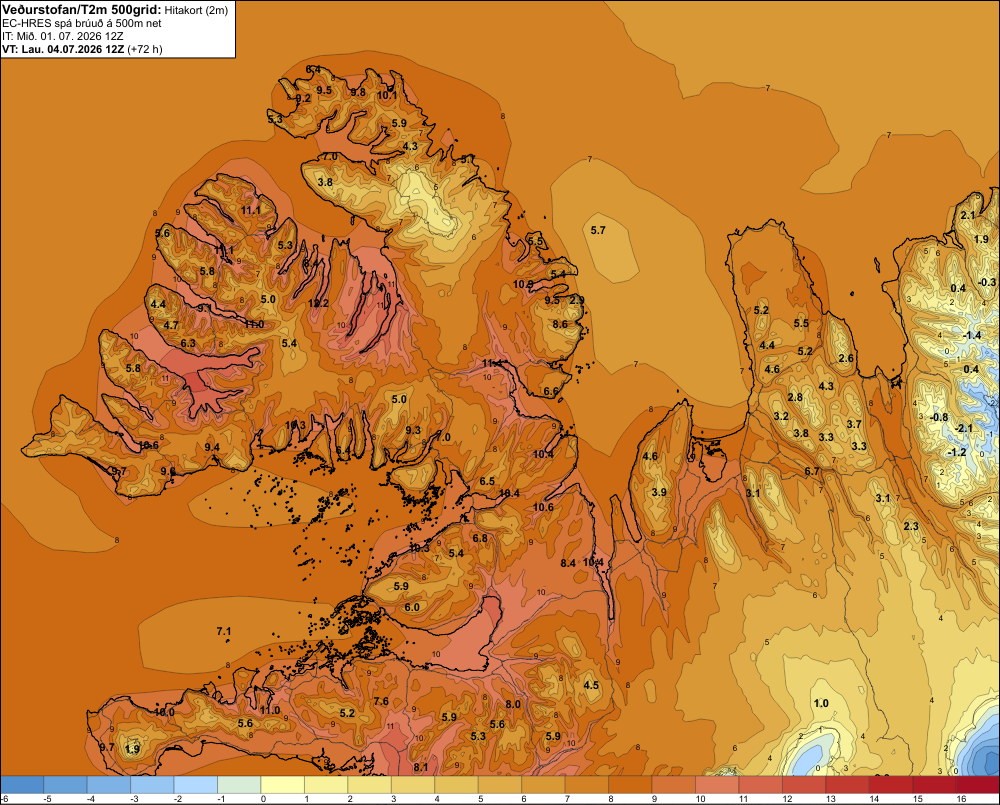1000x805 pixels.
Task: Click the 1.0 temperature label on the highland
Action: coord(821,703)
